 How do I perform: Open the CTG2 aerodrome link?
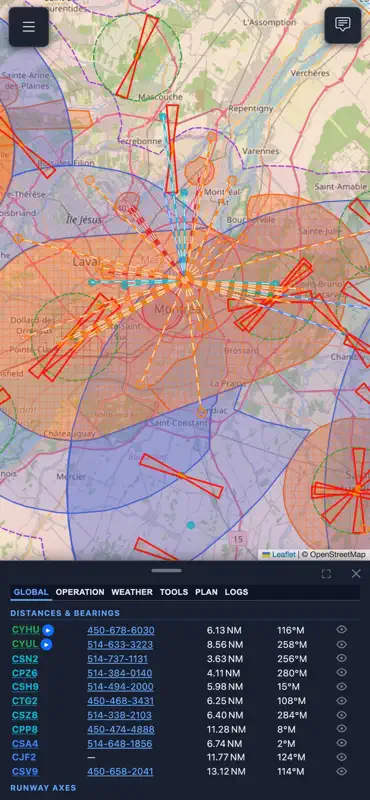tap(25, 701)
